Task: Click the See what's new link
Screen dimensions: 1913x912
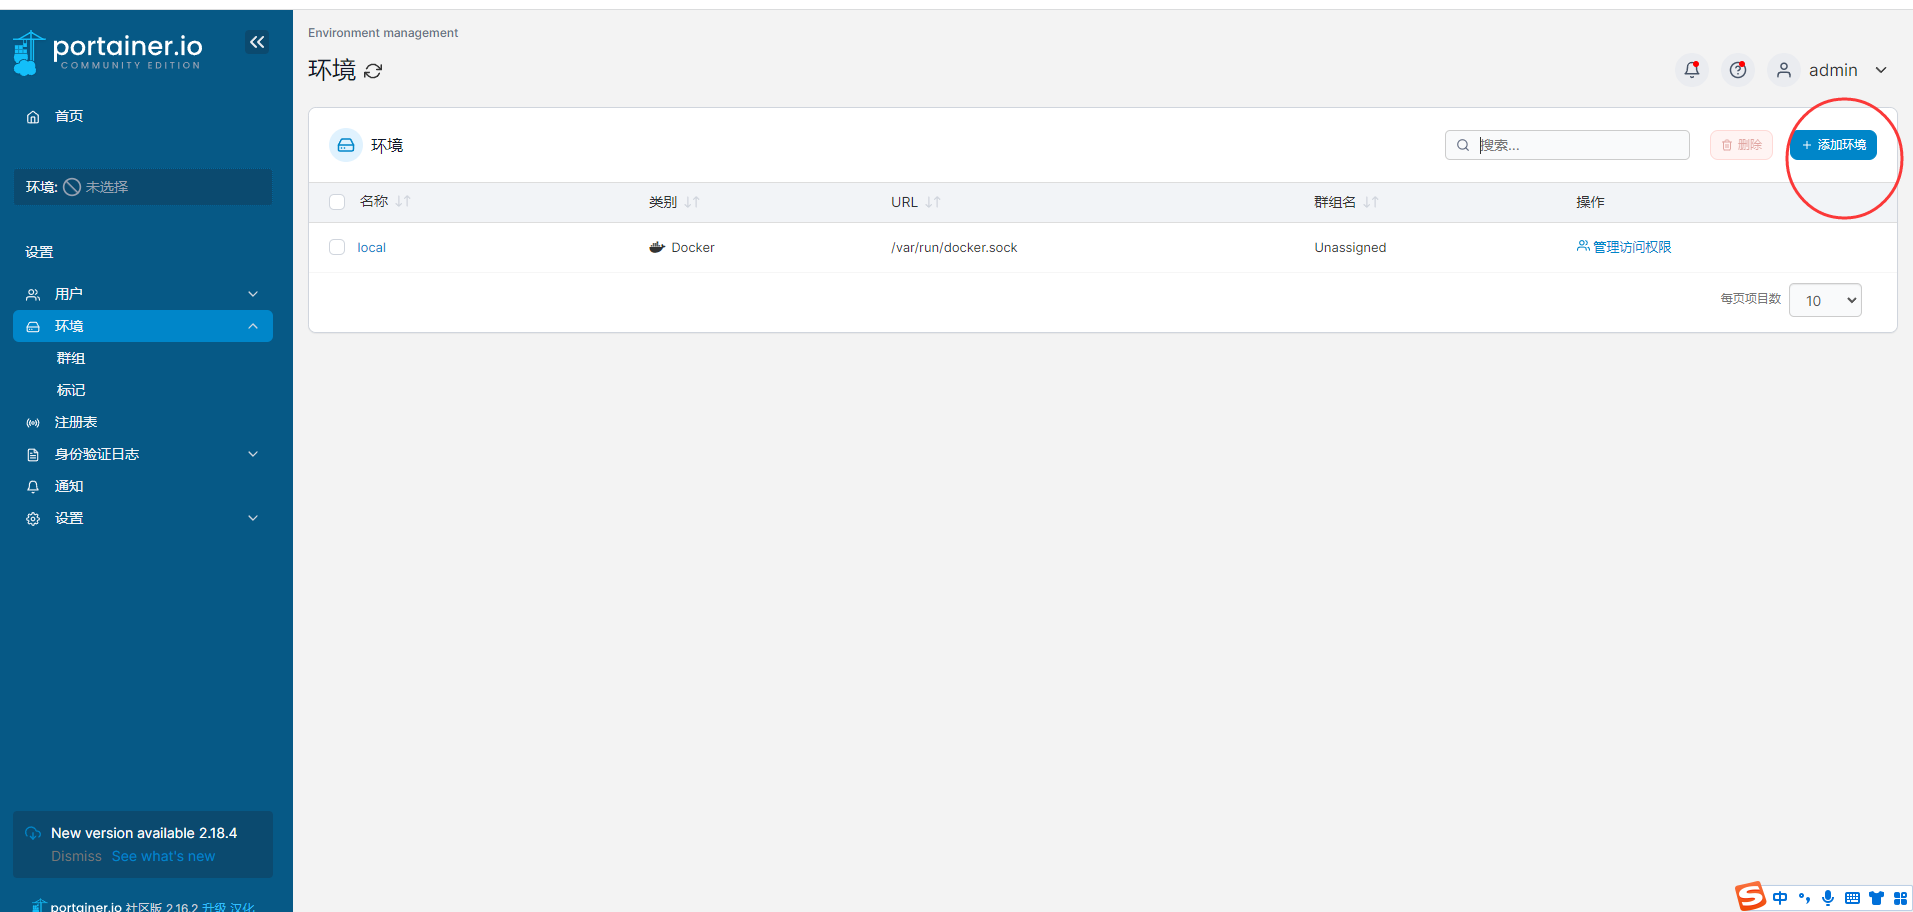Action: pyautogui.click(x=163, y=856)
